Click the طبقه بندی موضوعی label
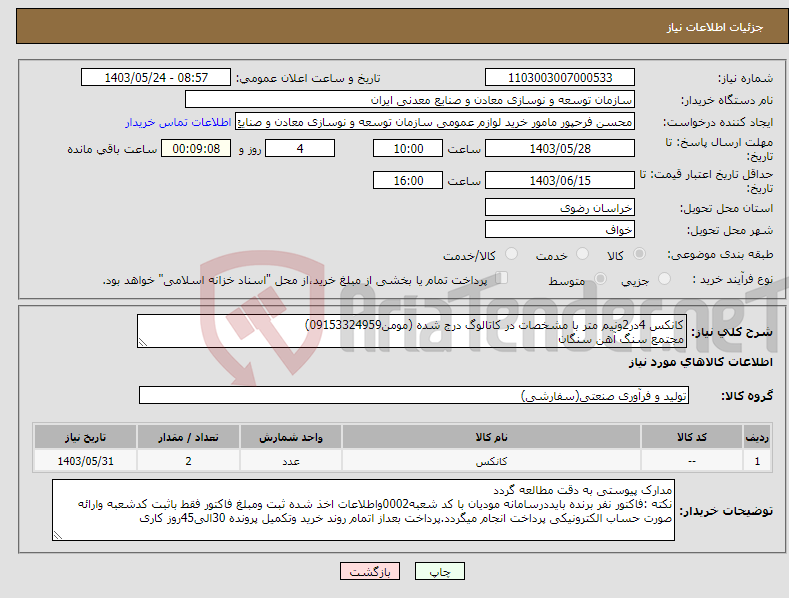 pyautogui.click(x=720, y=254)
